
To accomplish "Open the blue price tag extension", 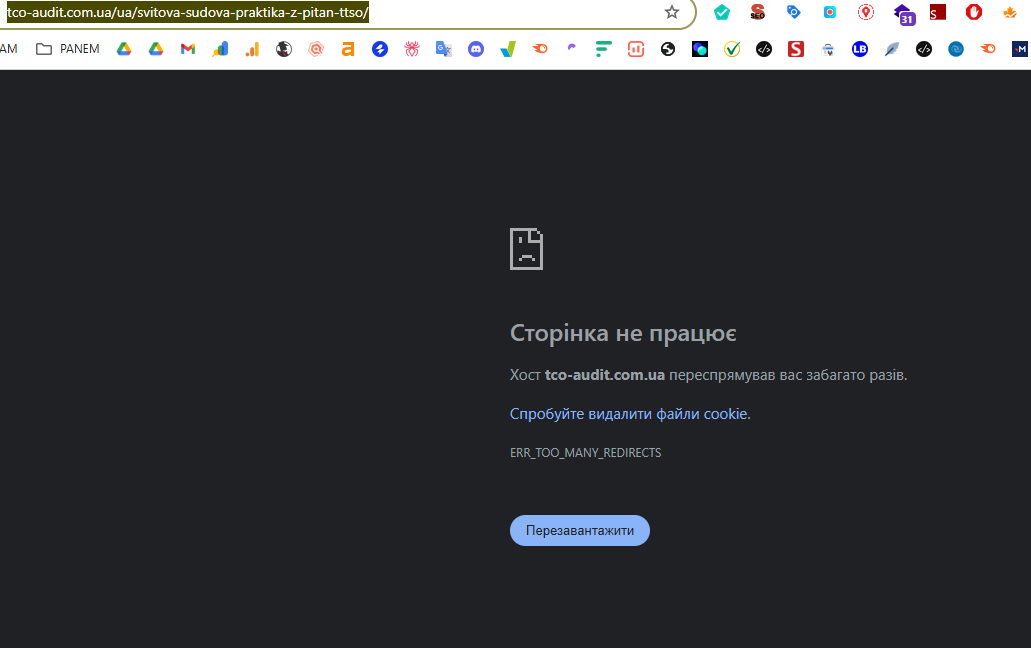I will point(794,12).
